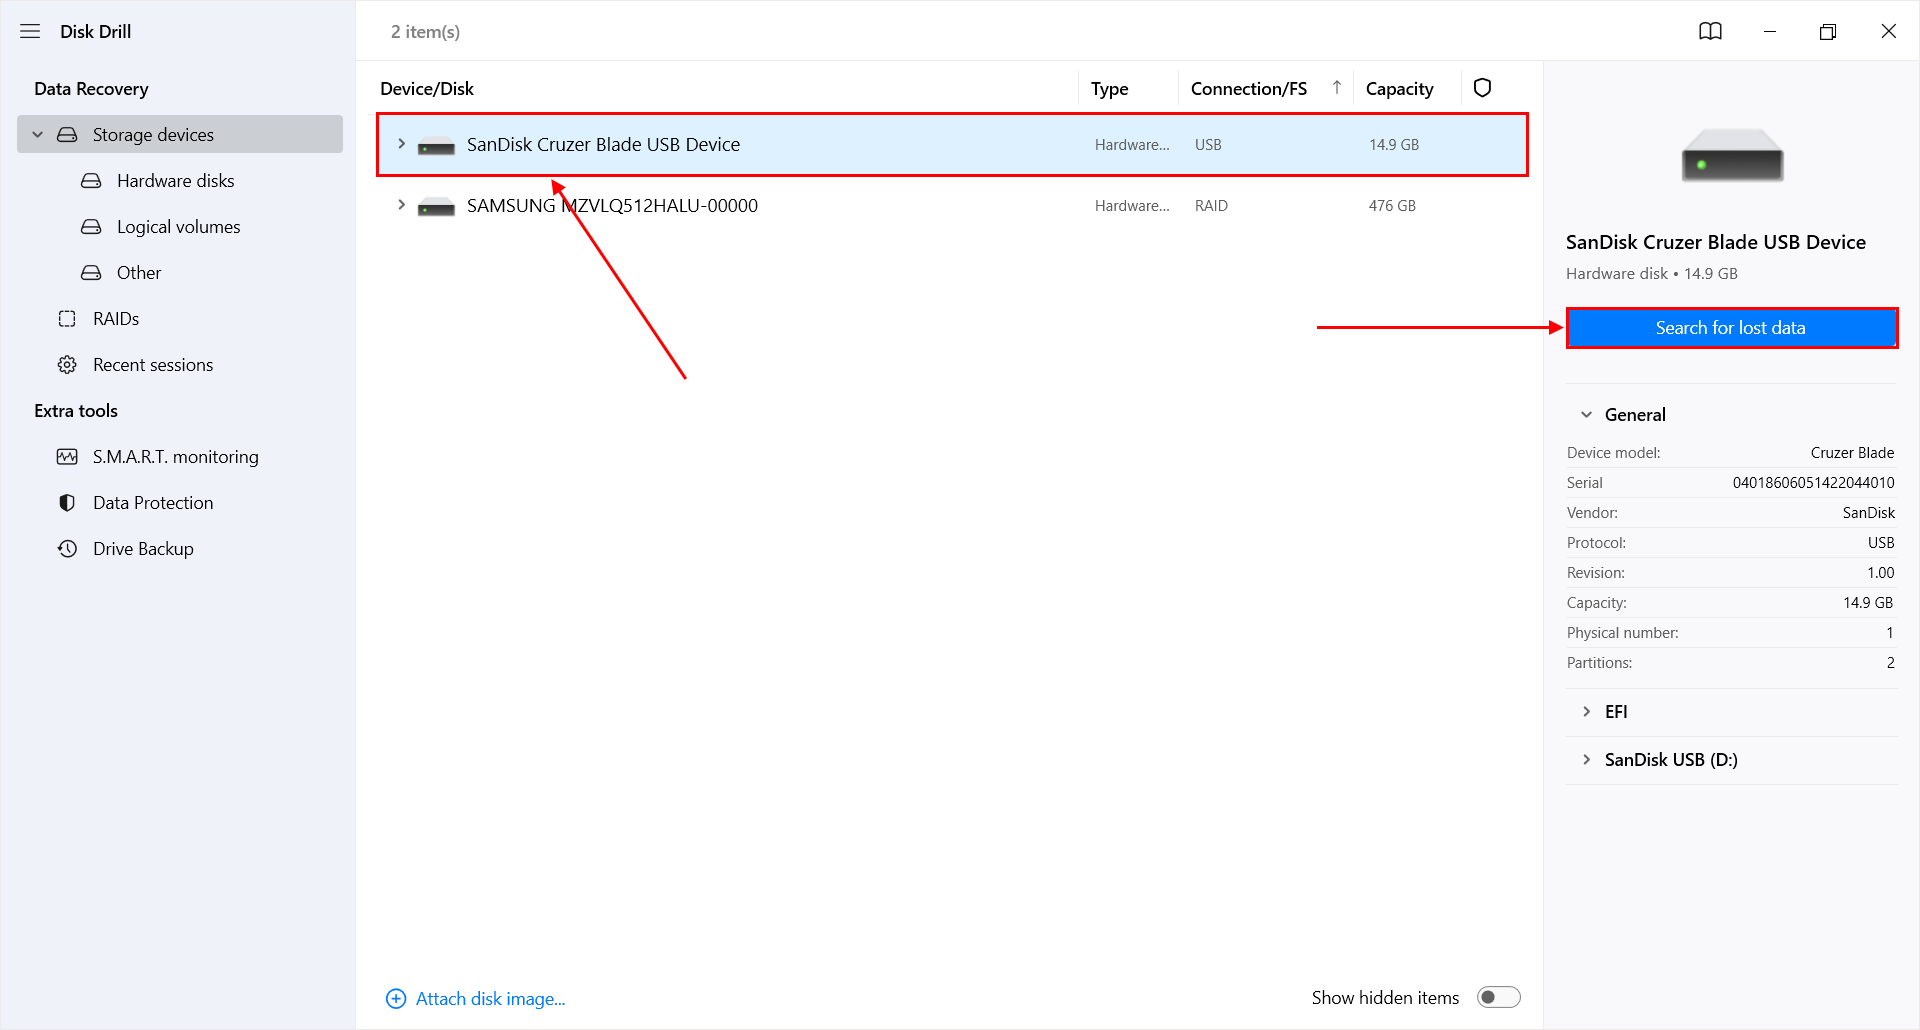Click the serial number 04018606051422044010
Viewport: 1920px width, 1030px height.
[1813, 483]
